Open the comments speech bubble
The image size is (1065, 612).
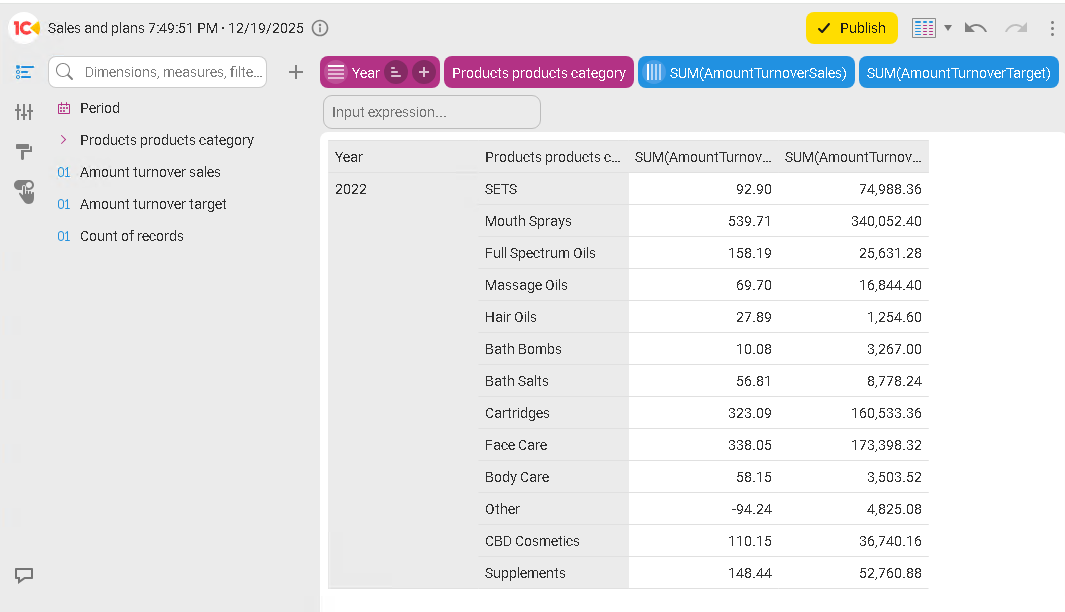(24, 575)
